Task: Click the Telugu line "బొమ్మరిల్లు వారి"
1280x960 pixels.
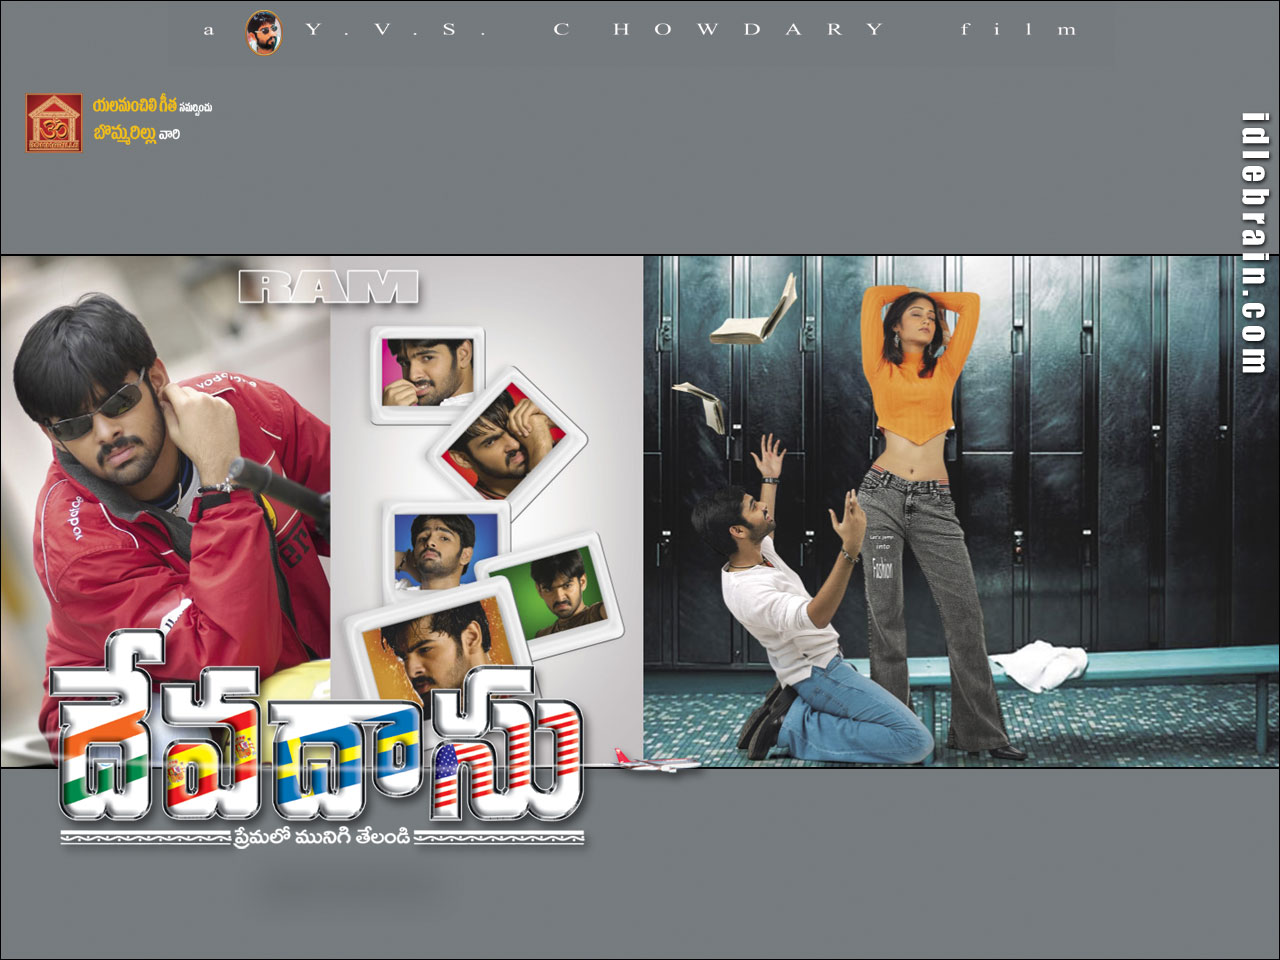Action: pyautogui.click(x=137, y=134)
